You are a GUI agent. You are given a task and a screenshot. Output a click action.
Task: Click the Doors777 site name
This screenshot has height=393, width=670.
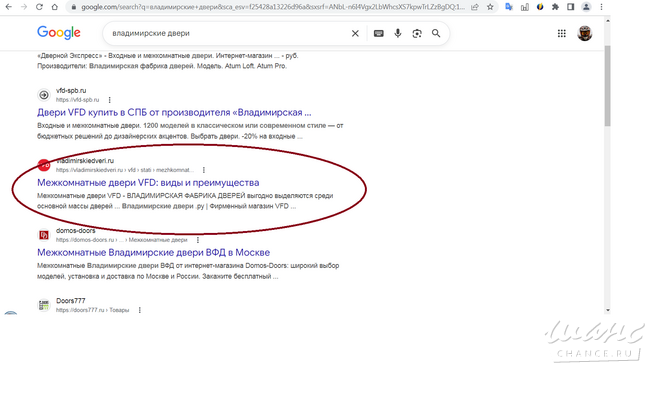(71, 301)
